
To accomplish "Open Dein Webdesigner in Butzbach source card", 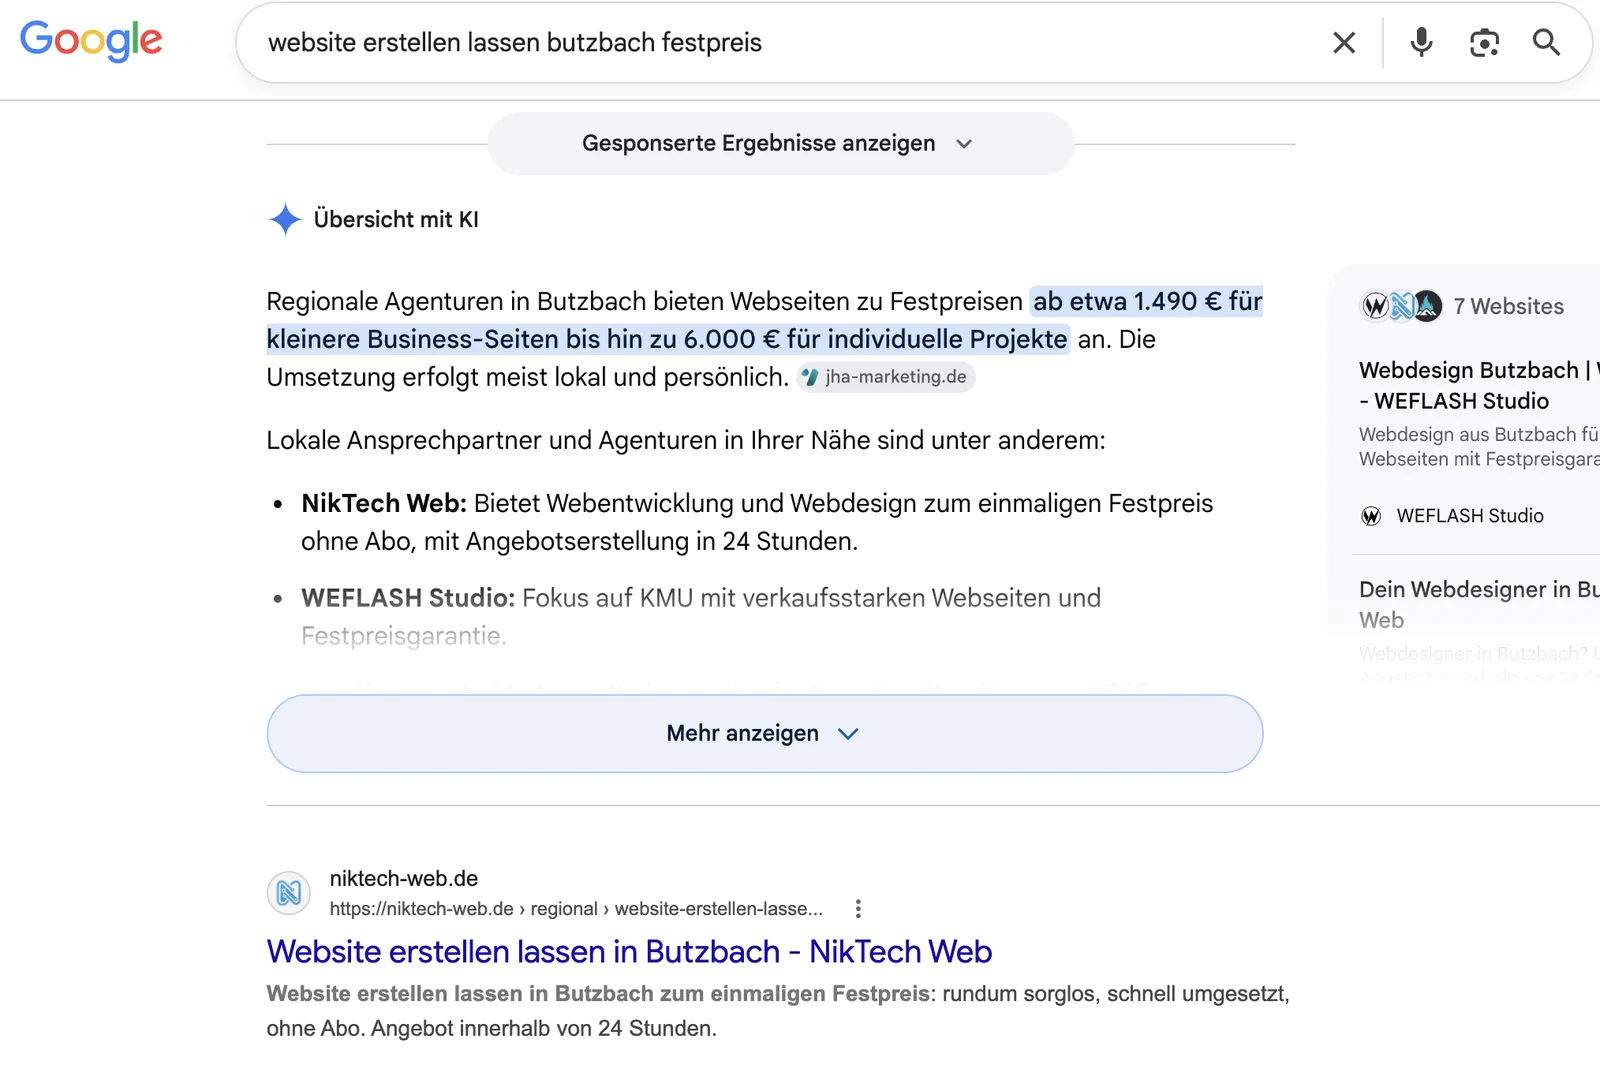I will 1479,604.
